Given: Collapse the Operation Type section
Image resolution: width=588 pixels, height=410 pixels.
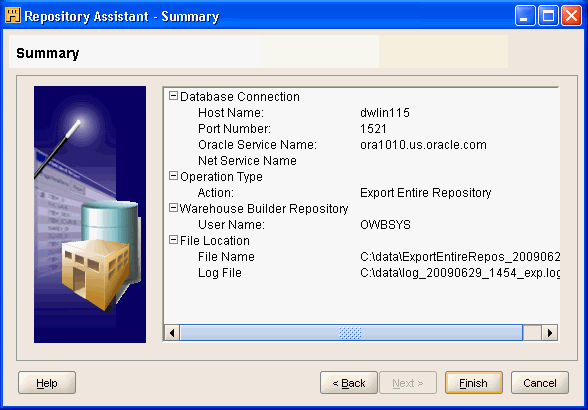Looking at the screenshot, I should pyautogui.click(x=173, y=176).
